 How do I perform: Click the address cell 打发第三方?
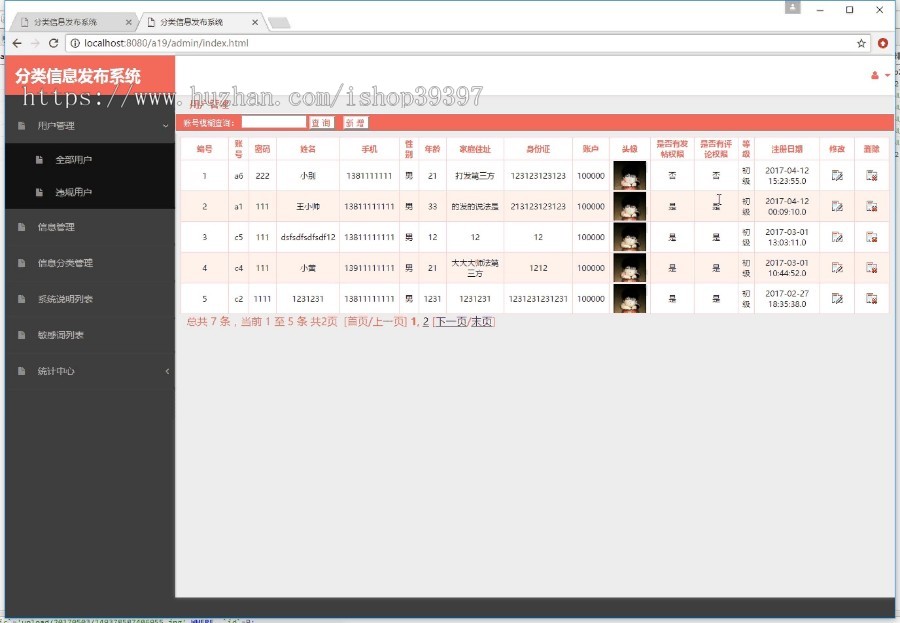tap(475, 176)
